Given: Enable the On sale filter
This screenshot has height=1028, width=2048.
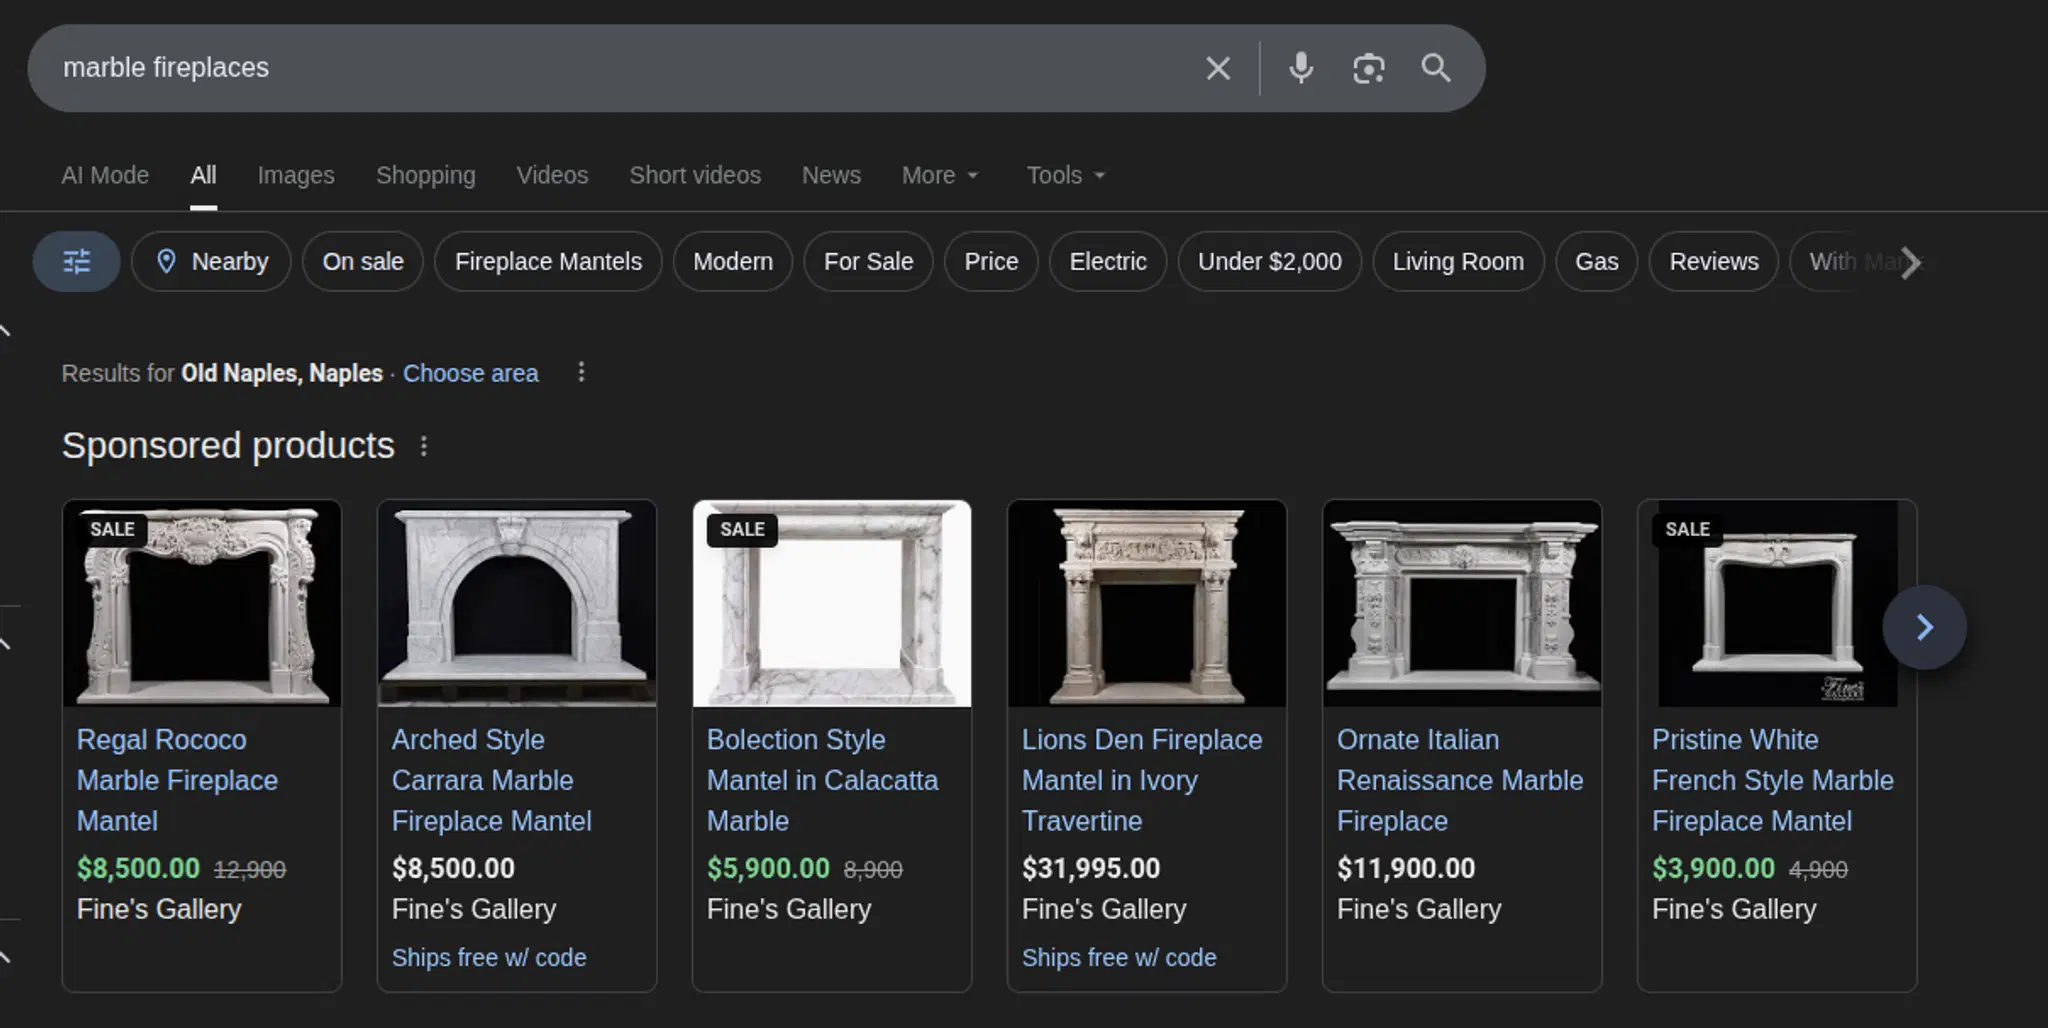Looking at the screenshot, I should [362, 261].
